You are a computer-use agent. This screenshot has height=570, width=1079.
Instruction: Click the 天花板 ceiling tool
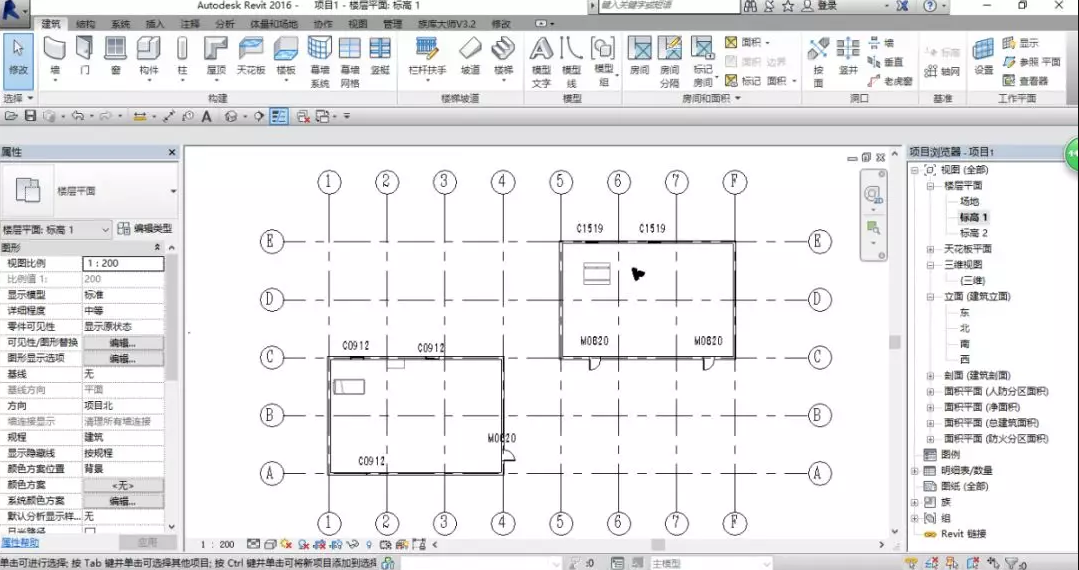[250, 57]
